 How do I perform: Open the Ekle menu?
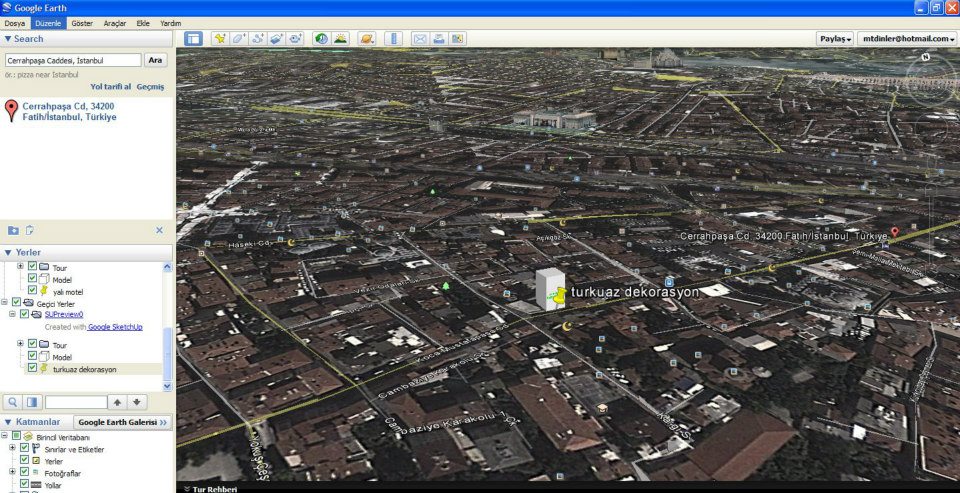(x=143, y=23)
